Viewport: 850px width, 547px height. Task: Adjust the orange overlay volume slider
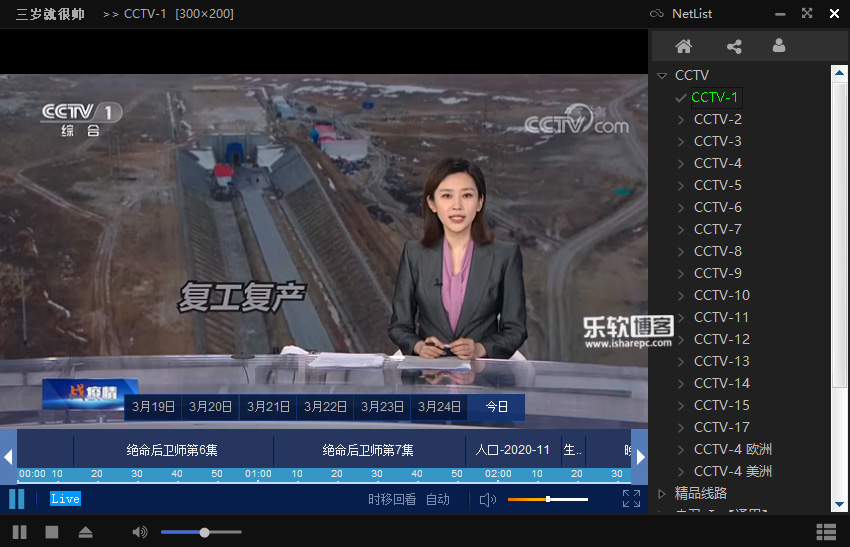(548, 499)
